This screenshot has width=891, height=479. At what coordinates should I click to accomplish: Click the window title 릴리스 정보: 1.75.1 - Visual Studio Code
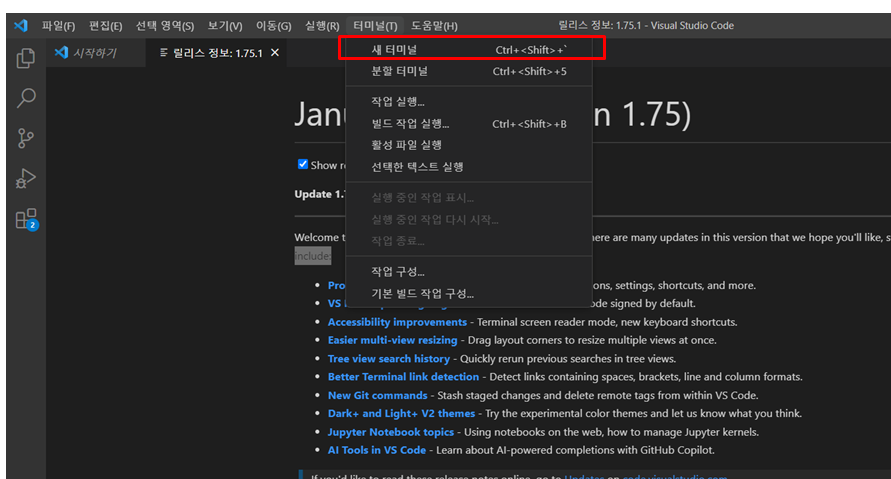pos(646,26)
